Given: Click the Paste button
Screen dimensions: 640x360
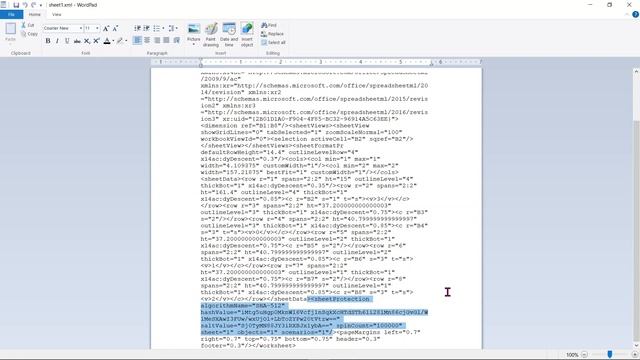Looking at the screenshot, I should tap(10, 32).
